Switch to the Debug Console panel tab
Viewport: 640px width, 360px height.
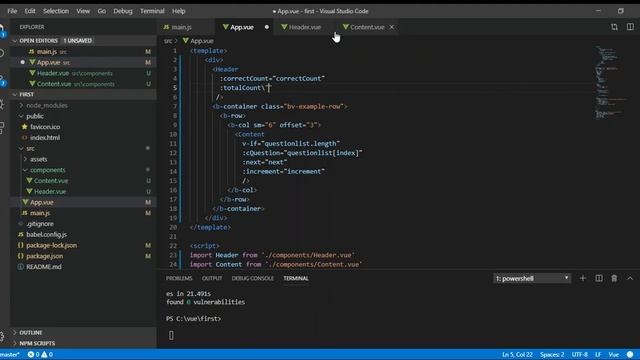click(253, 278)
